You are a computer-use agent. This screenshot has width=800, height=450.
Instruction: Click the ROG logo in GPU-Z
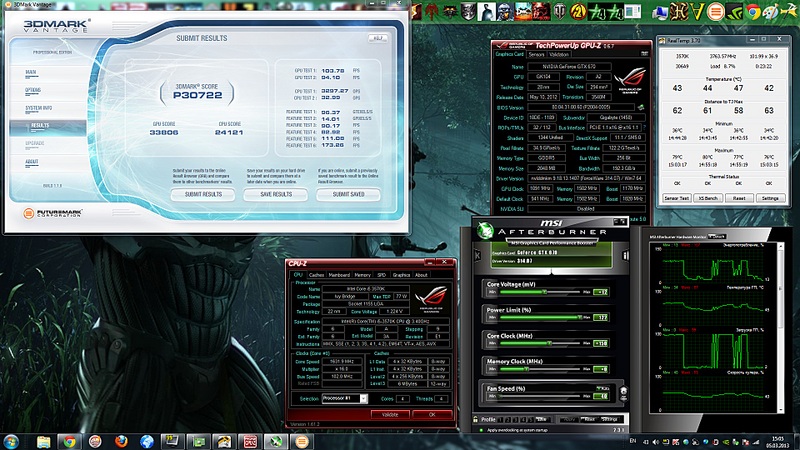630,81
